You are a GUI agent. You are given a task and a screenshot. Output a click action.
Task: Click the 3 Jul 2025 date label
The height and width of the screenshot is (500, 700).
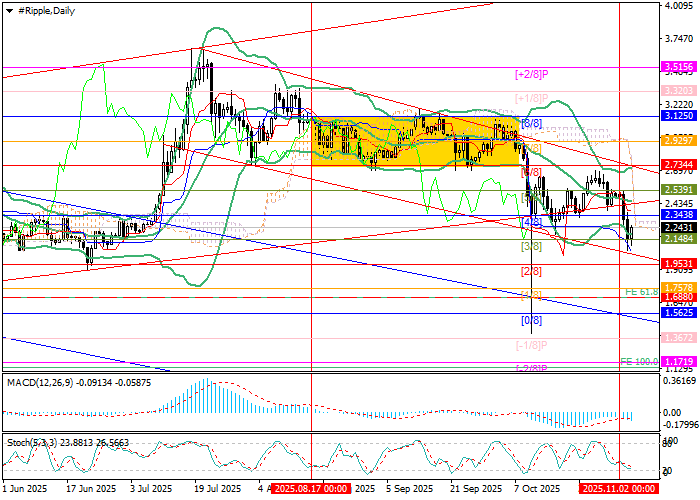click(x=151, y=488)
